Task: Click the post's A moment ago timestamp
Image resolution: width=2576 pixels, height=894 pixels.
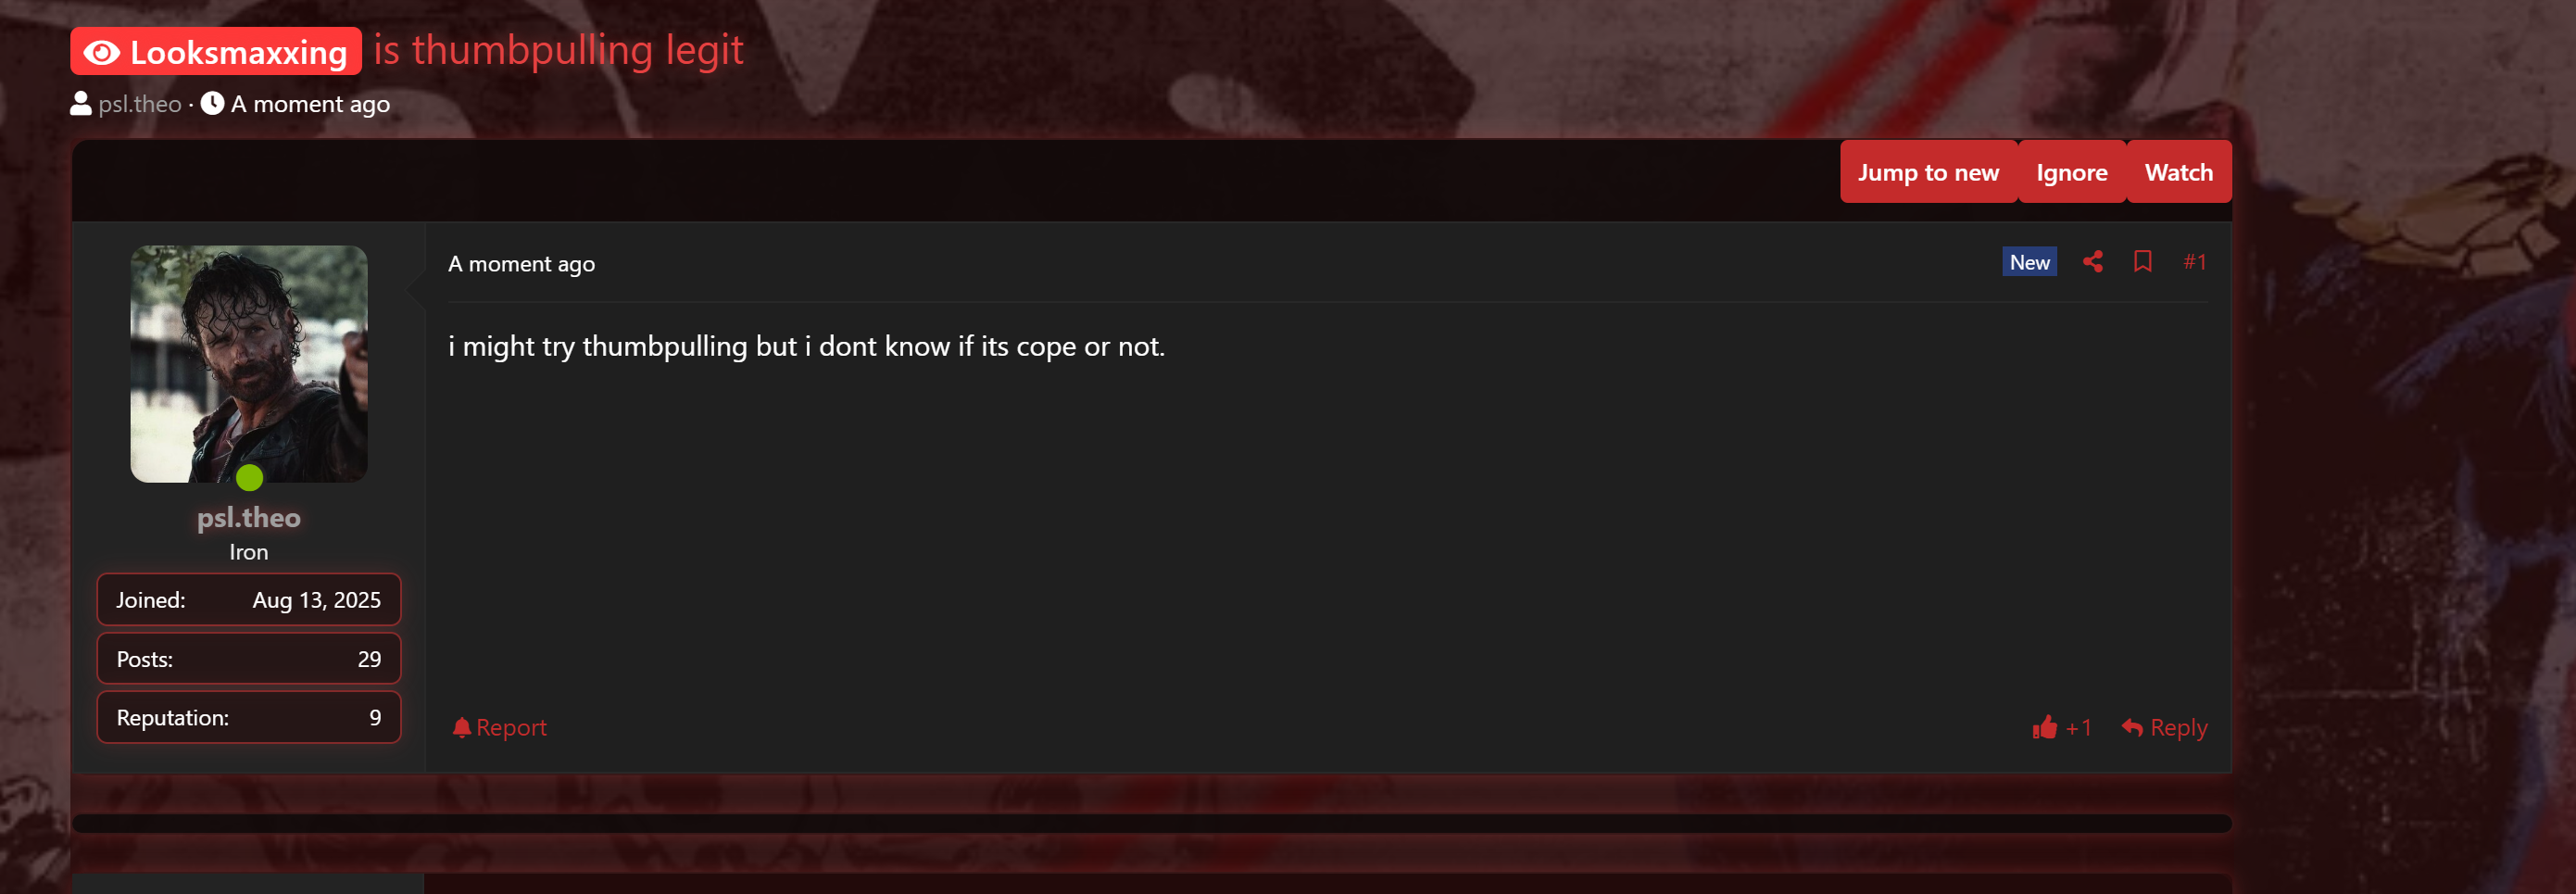Action: coord(521,264)
